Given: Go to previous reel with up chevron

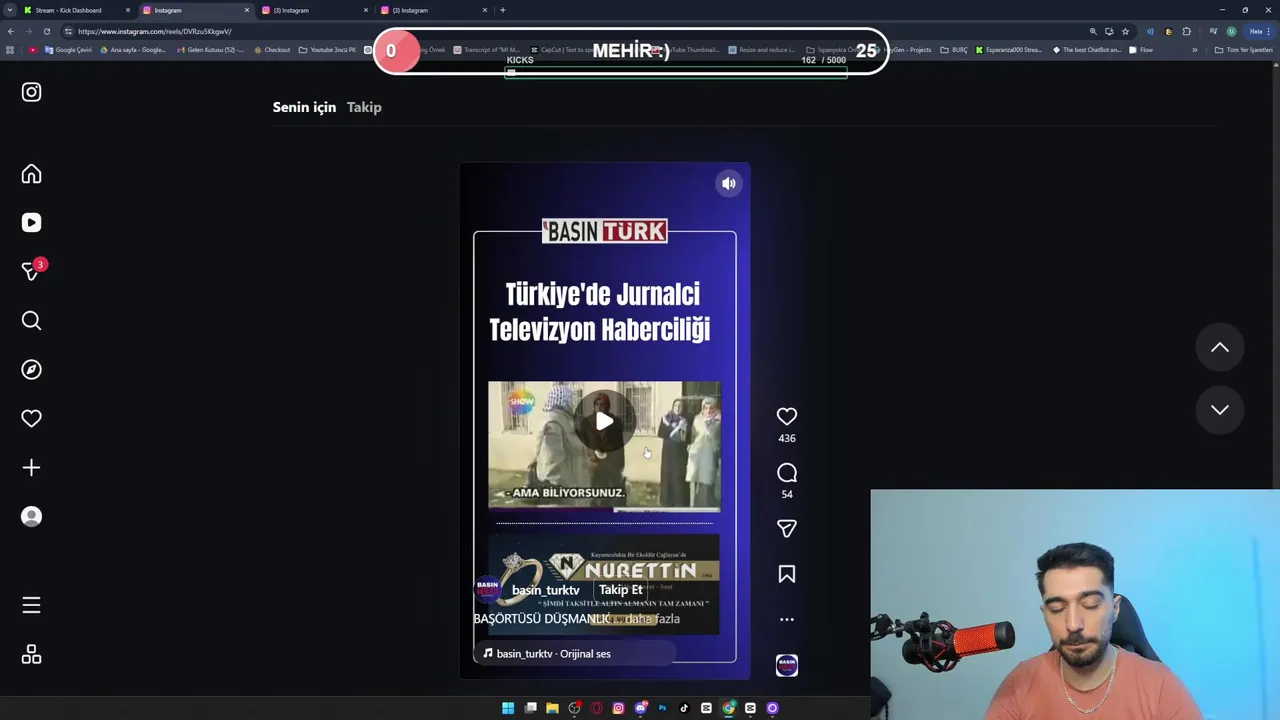Looking at the screenshot, I should (1220, 347).
